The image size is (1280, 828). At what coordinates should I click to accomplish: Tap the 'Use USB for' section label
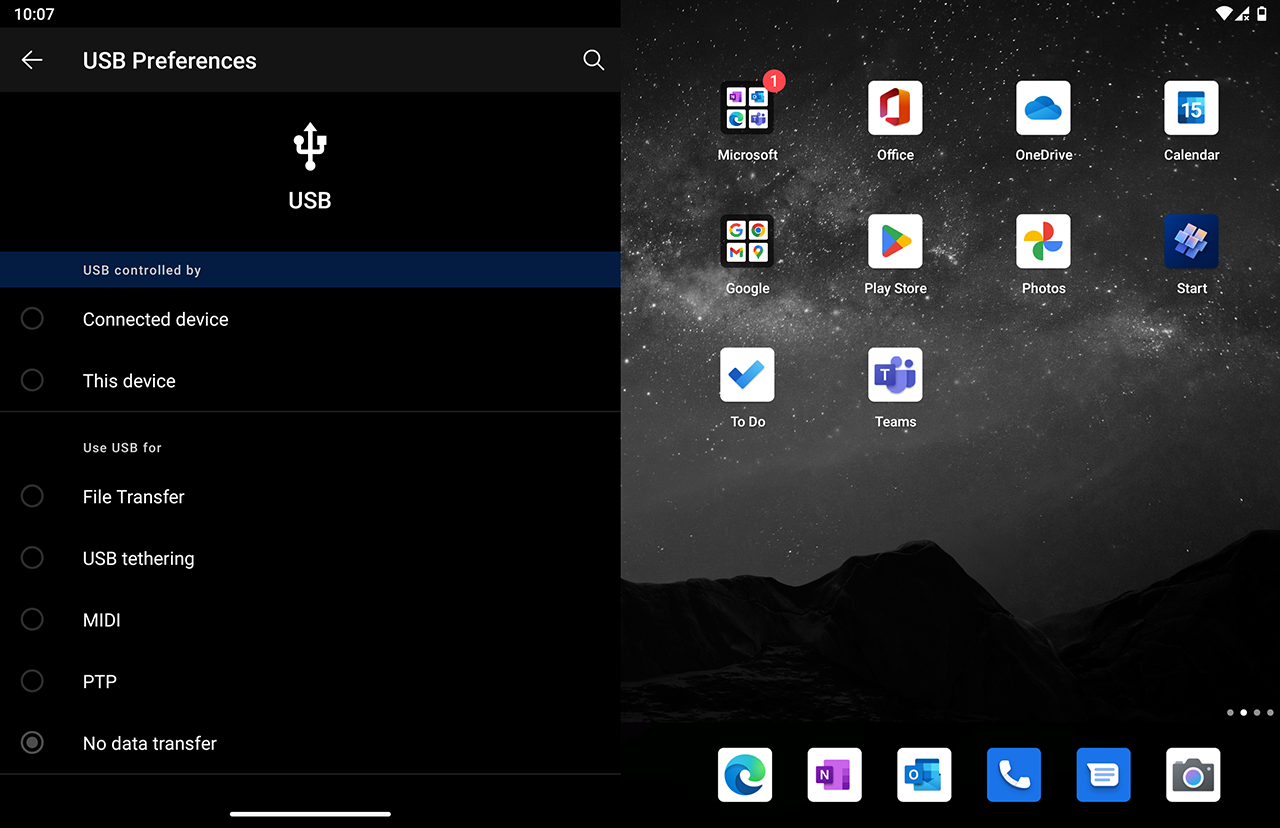coord(122,448)
